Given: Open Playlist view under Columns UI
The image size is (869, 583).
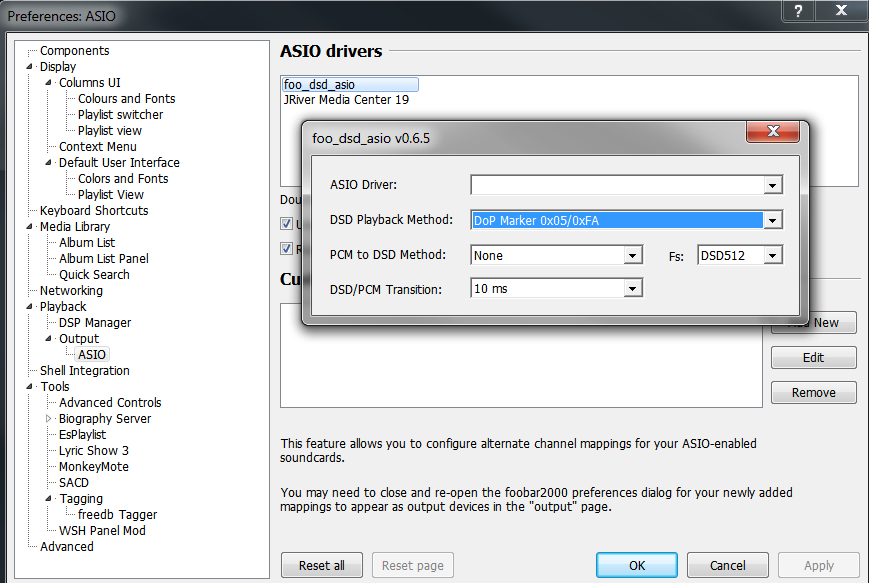Looking at the screenshot, I should [110, 131].
